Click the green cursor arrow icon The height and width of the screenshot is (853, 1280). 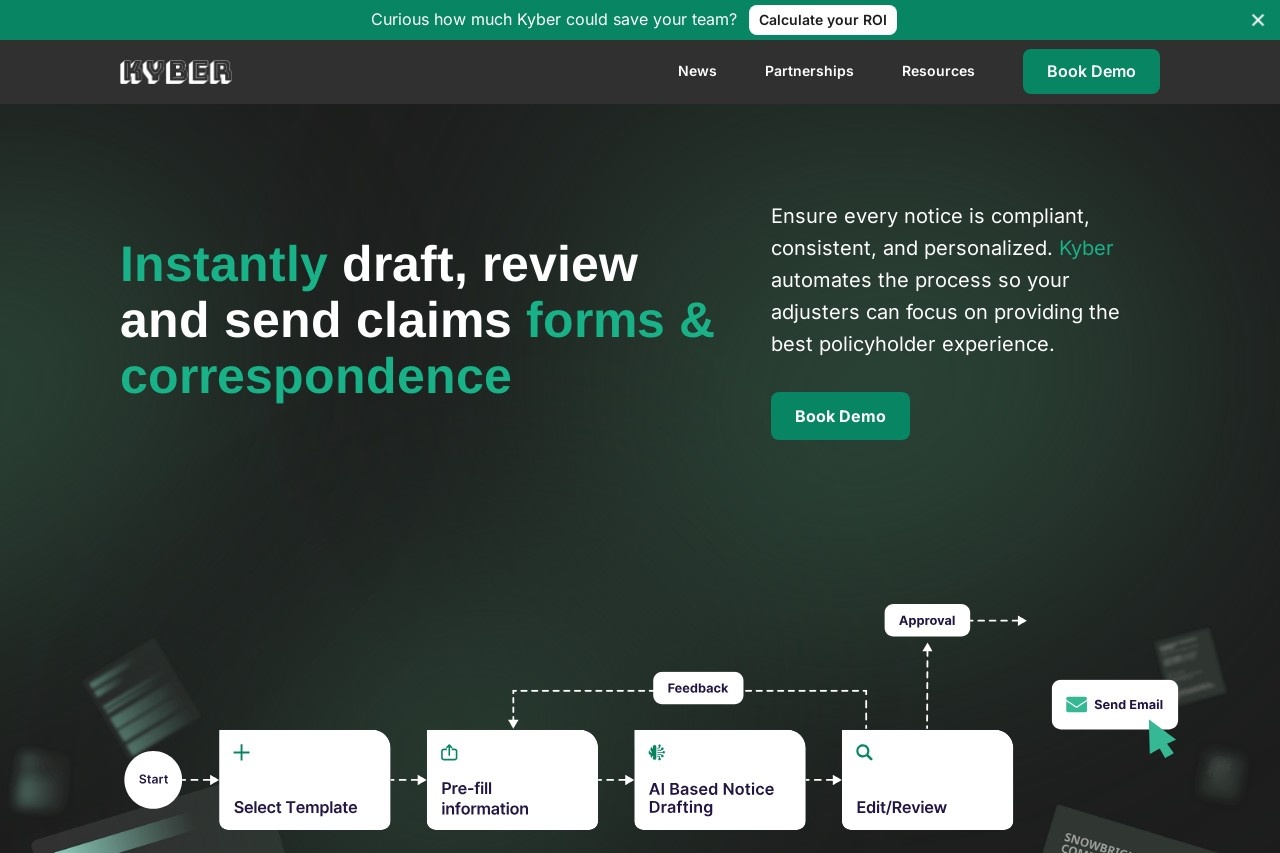(1161, 739)
